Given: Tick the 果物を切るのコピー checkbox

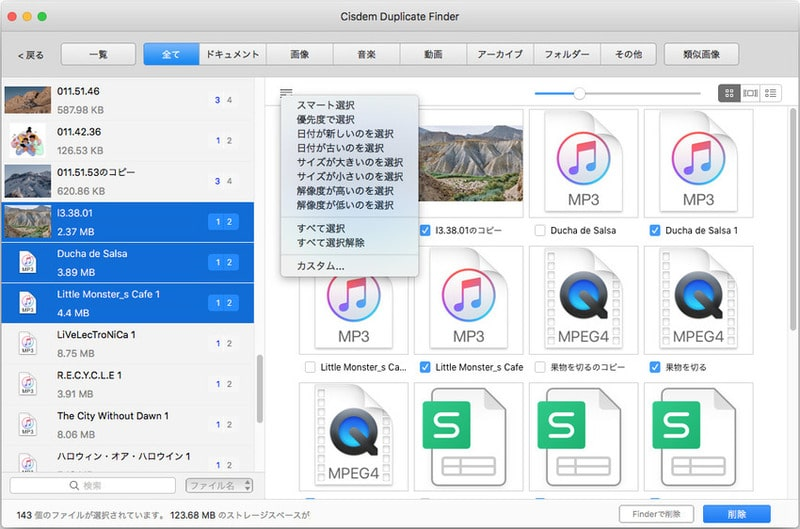Looking at the screenshot, I should point(541,367).
